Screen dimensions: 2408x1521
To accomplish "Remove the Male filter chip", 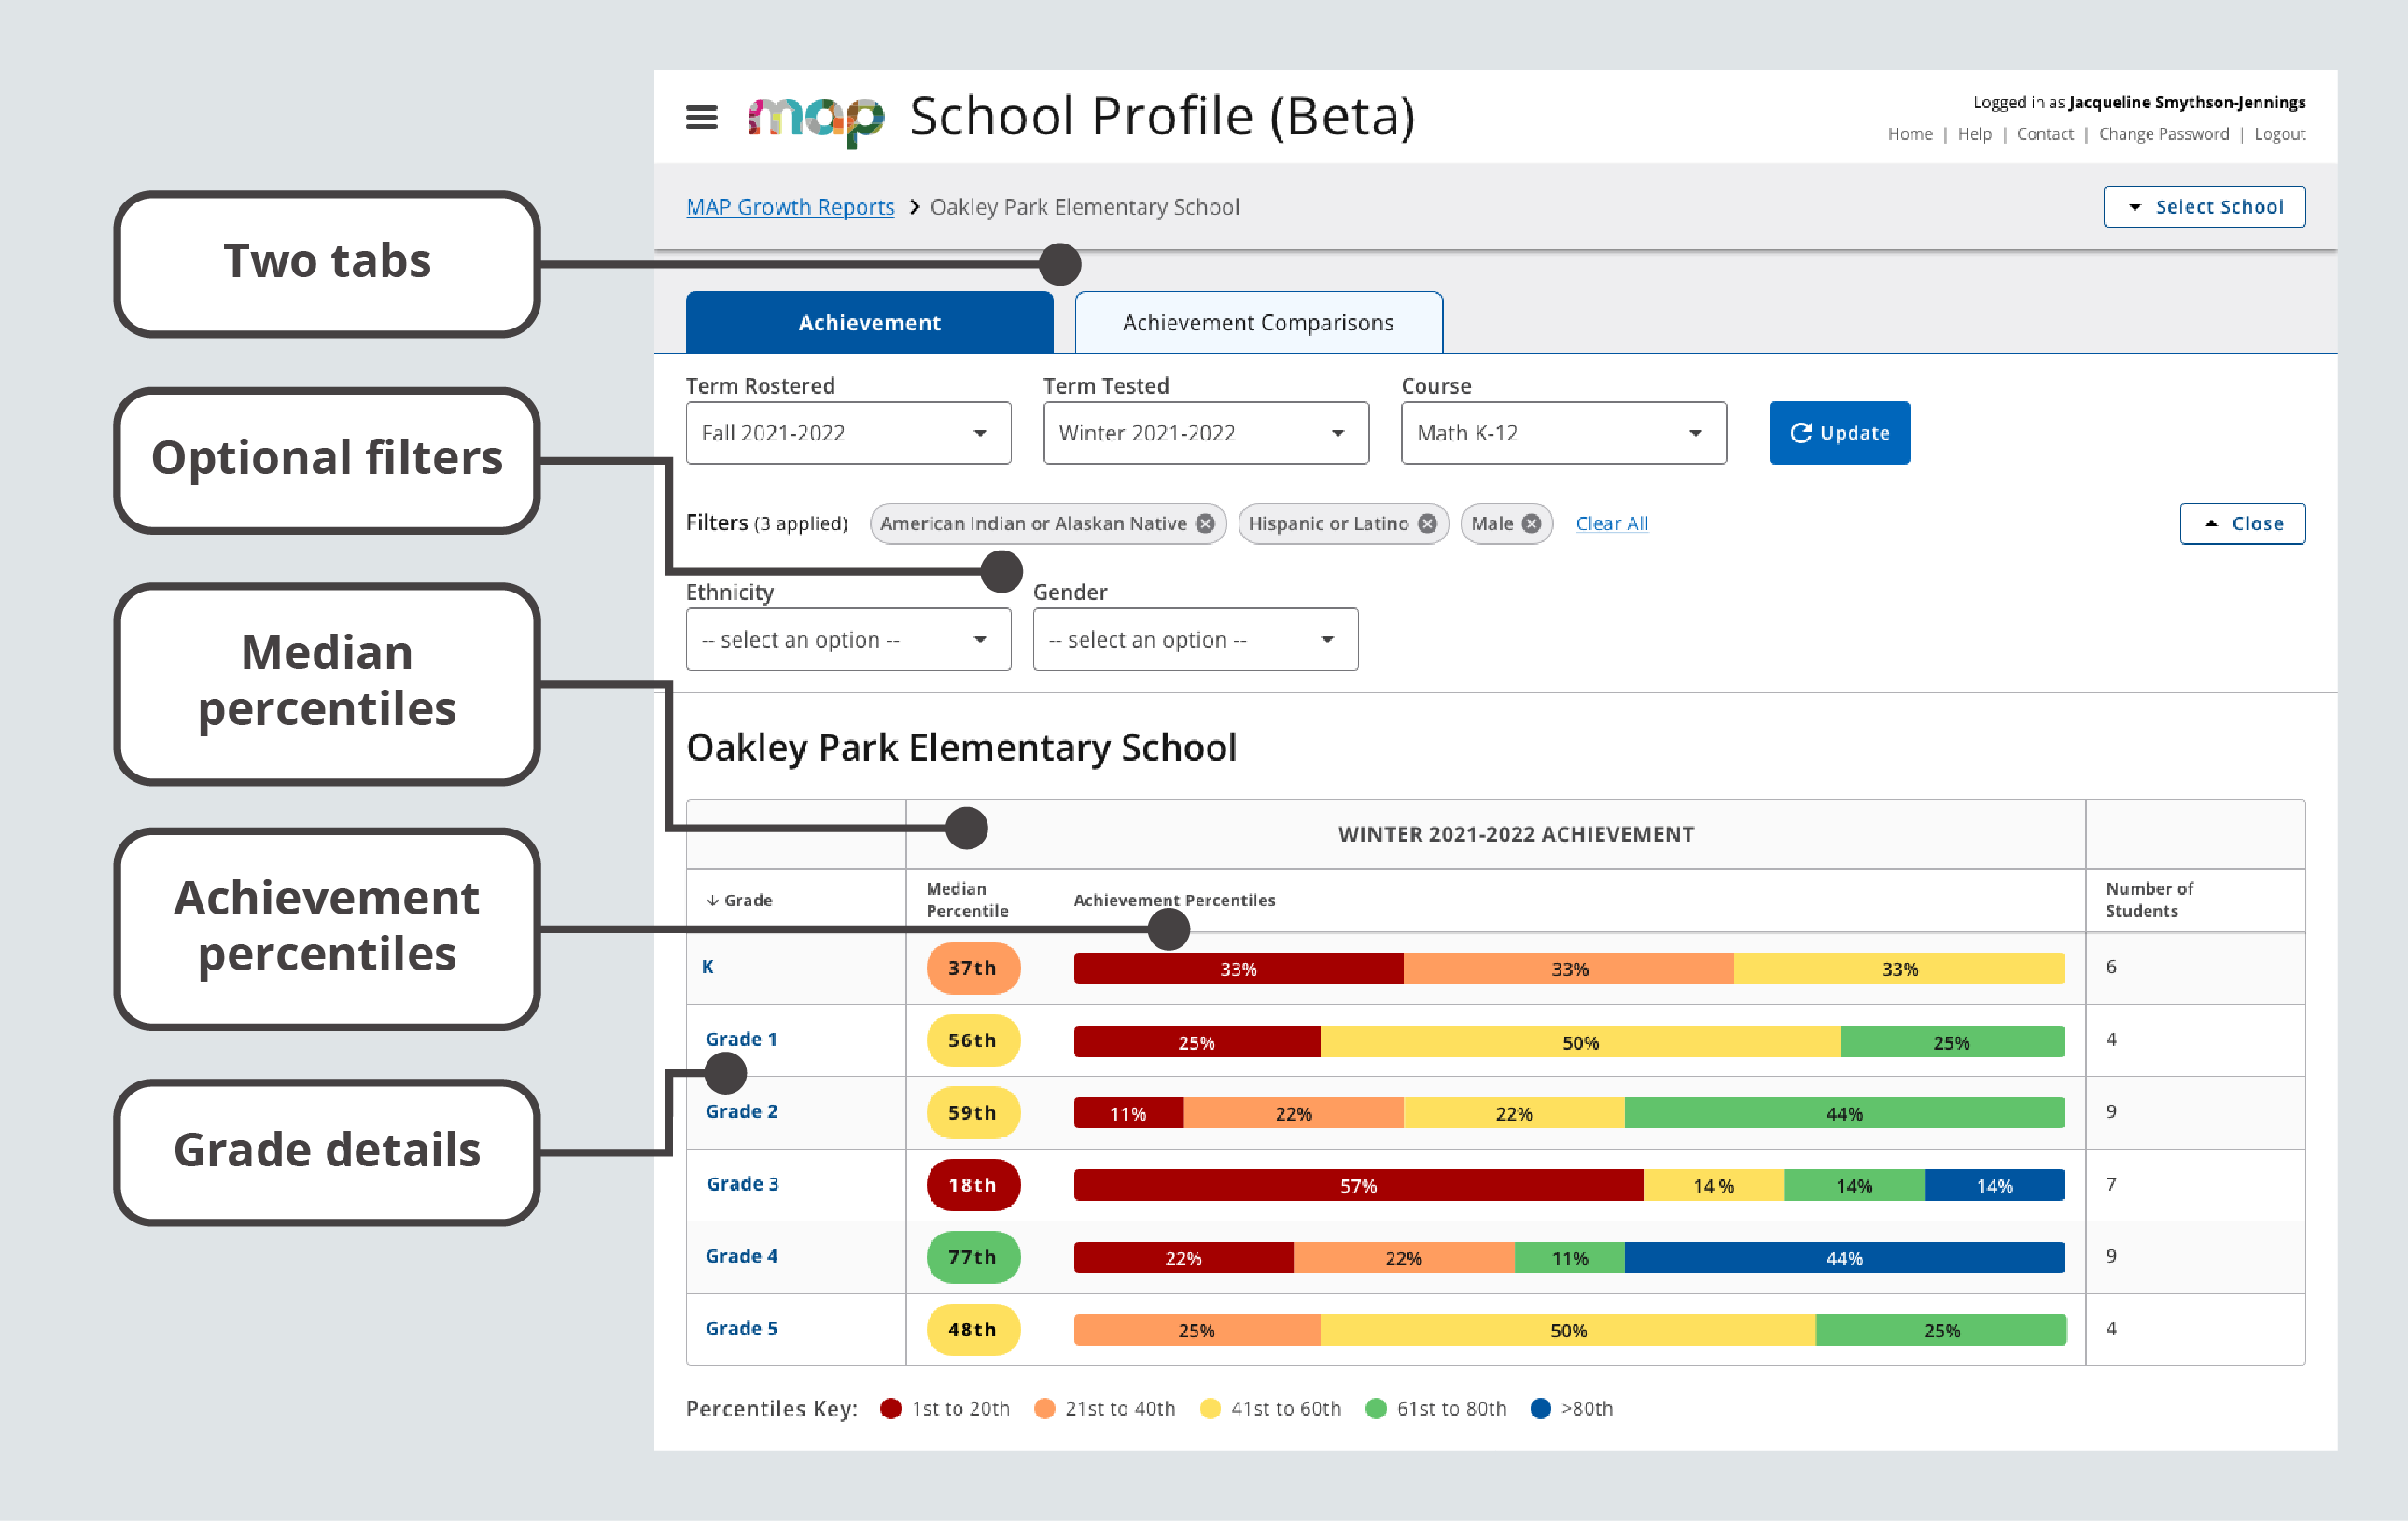I will click(x=1531, y=523).
